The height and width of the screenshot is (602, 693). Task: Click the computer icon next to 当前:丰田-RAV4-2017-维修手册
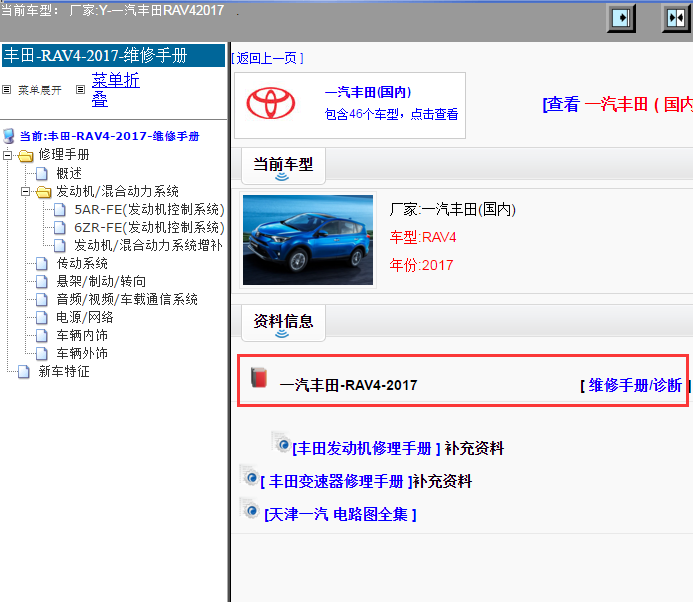tap(9, 136)
